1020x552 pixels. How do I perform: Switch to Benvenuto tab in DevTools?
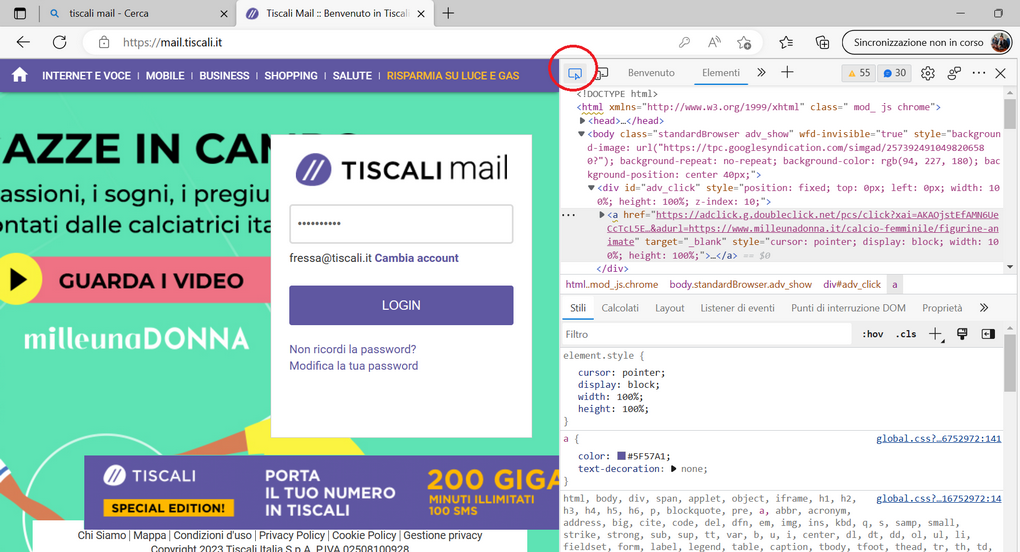[651, 73]
